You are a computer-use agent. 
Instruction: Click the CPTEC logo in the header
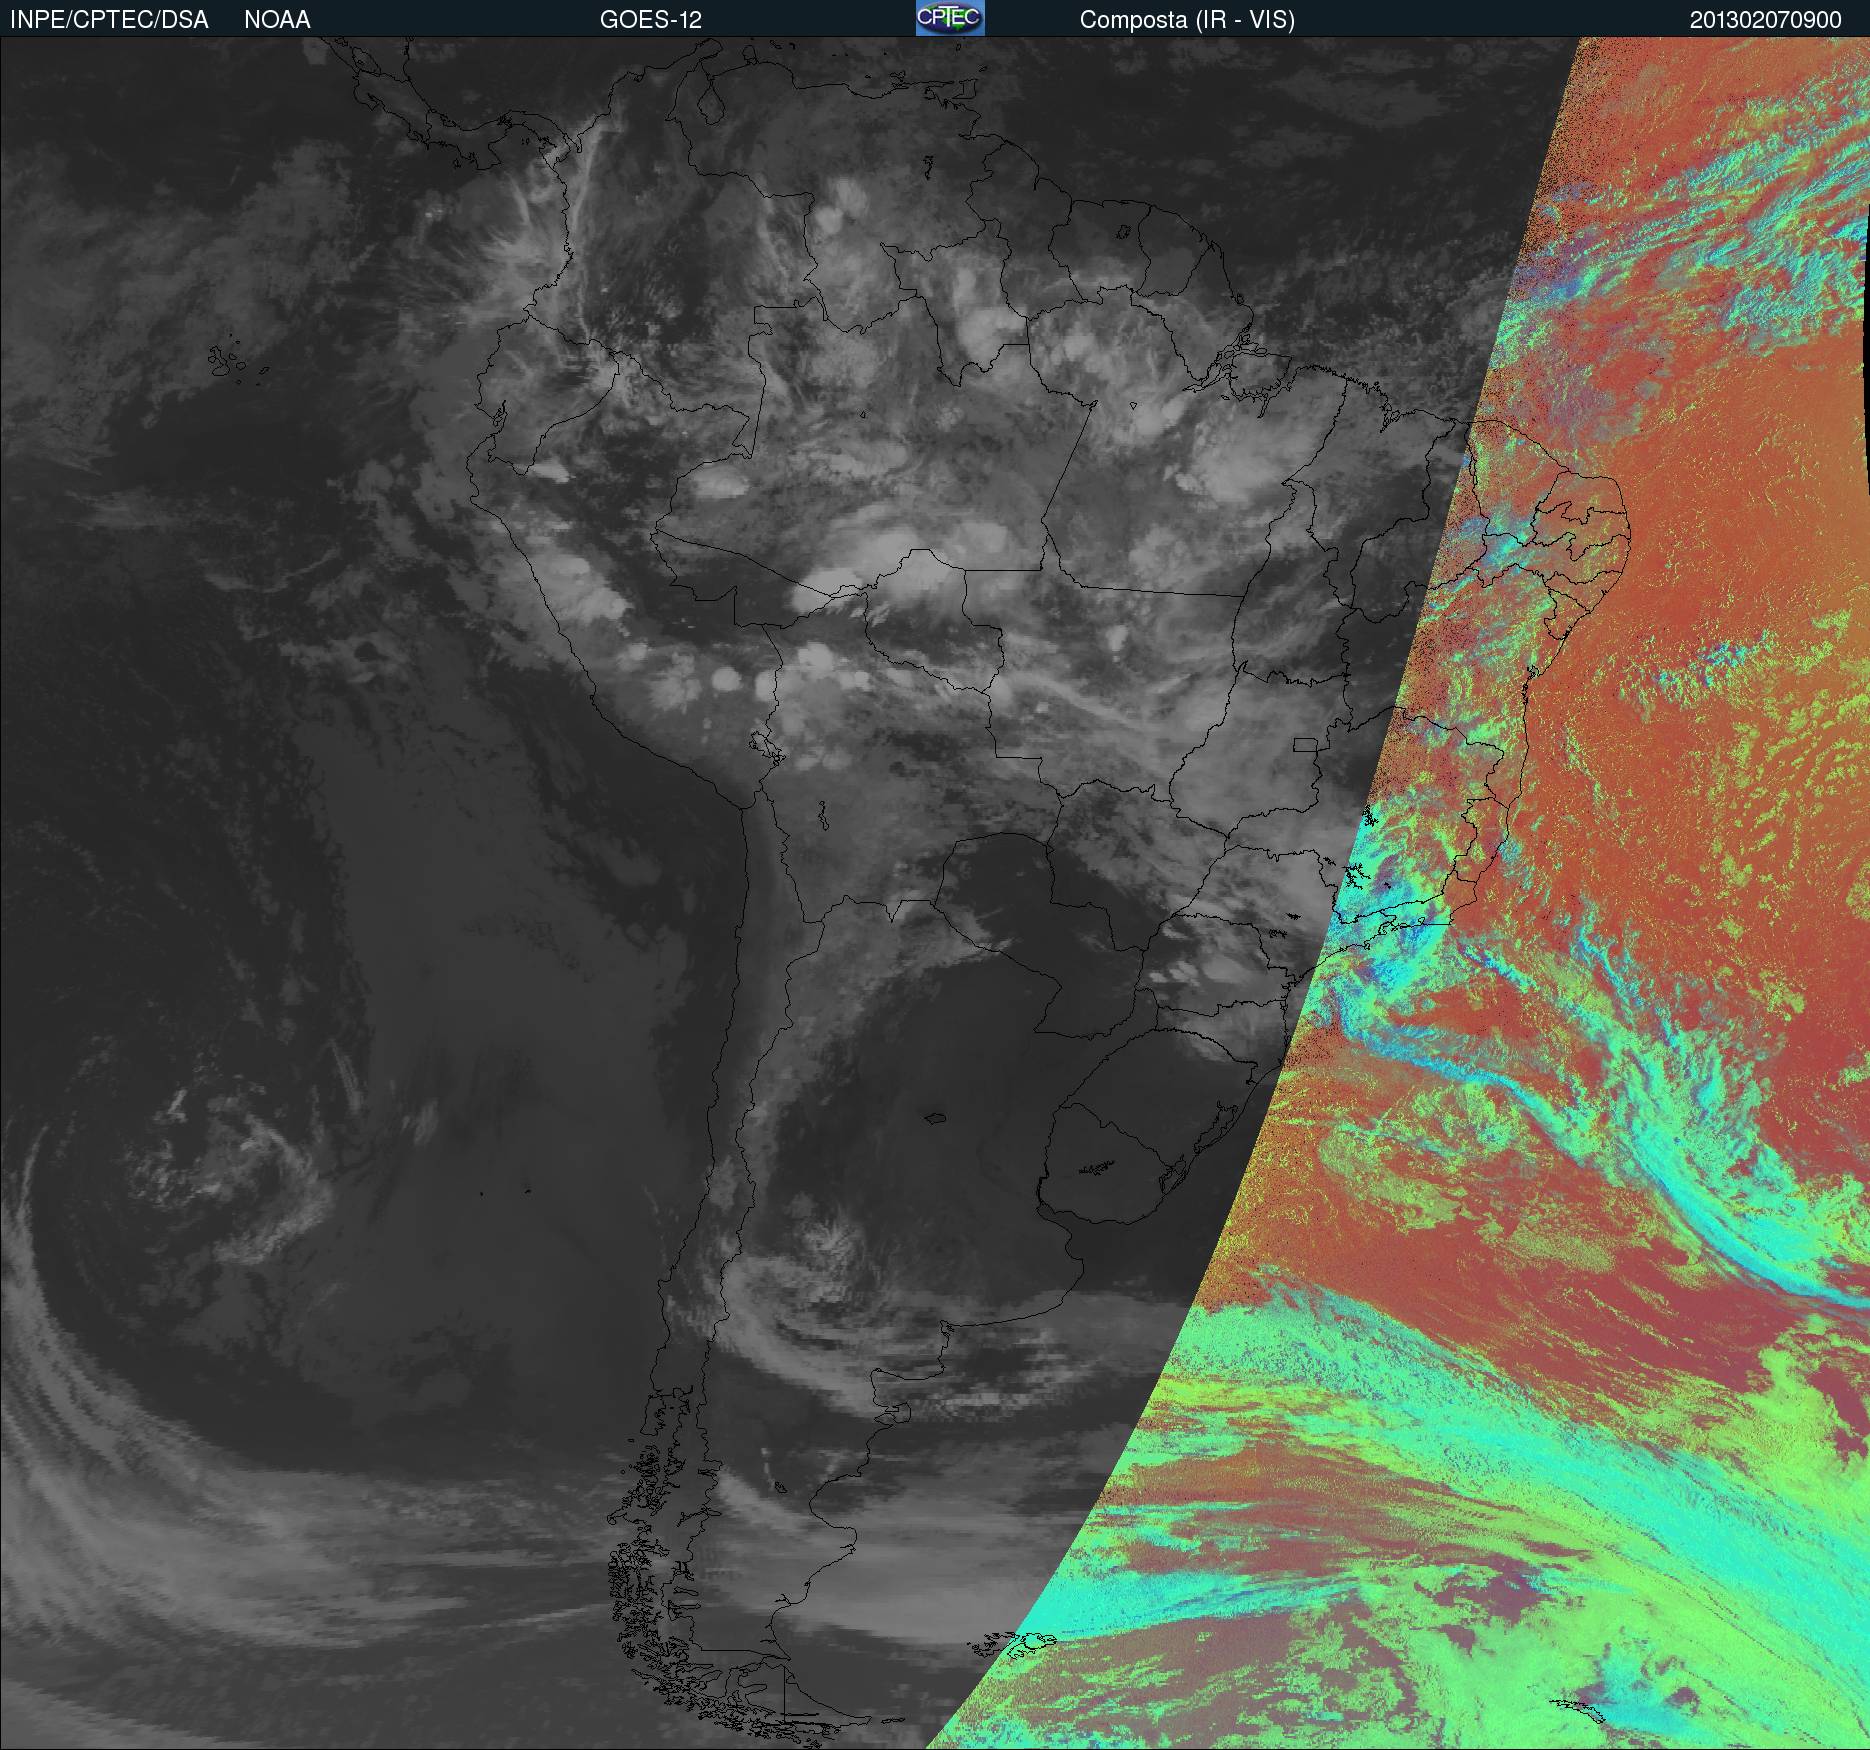tap(949, 18)
